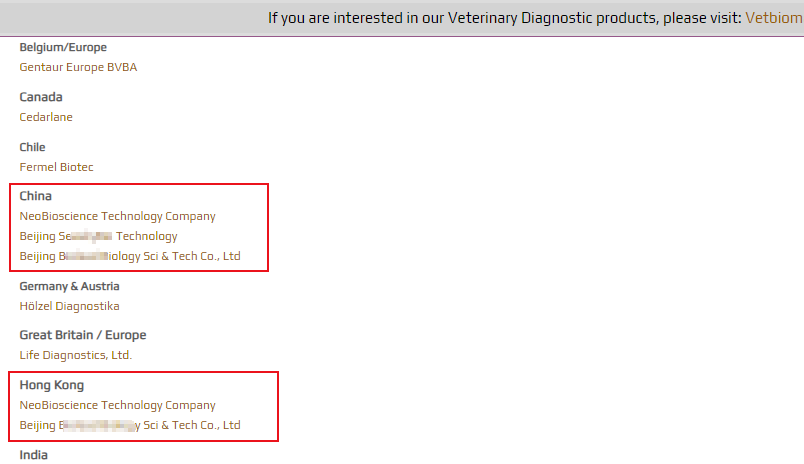Select the Belgium/Europe heading
Image resolution: width=804 pixels, height=464 pixels.
tap(63, 47)
